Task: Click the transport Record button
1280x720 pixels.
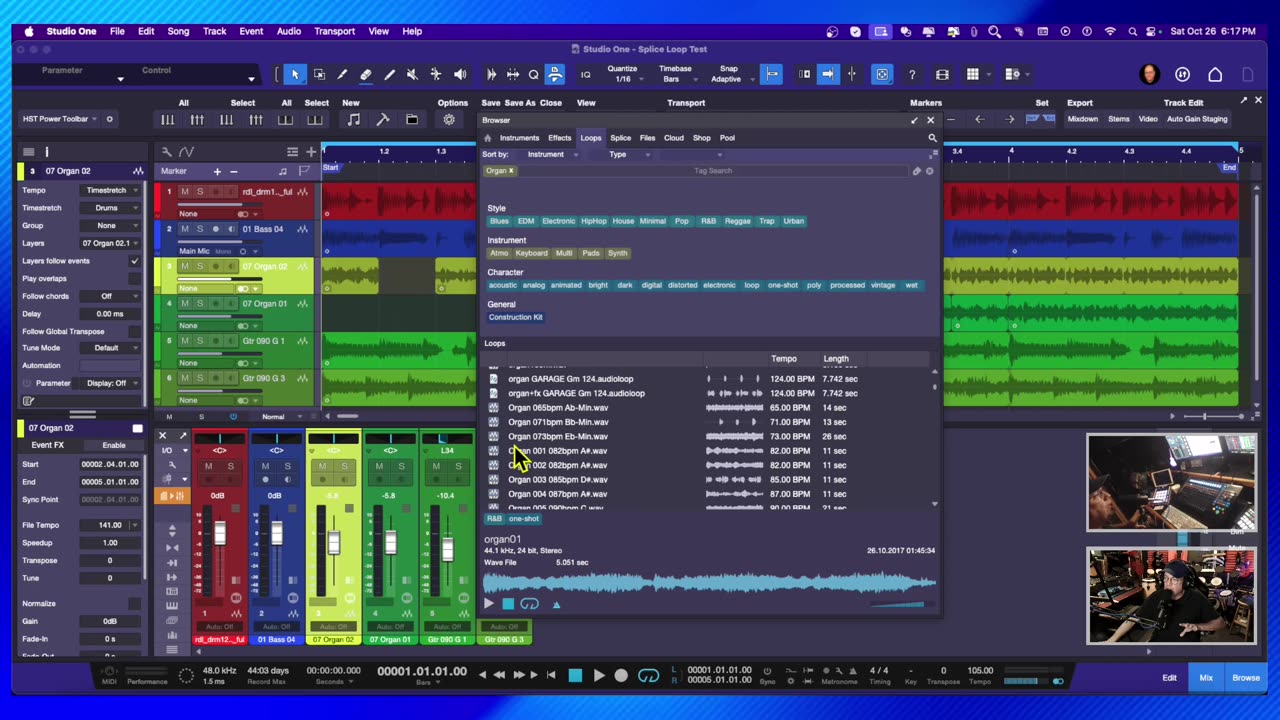Action: point(621,675)
